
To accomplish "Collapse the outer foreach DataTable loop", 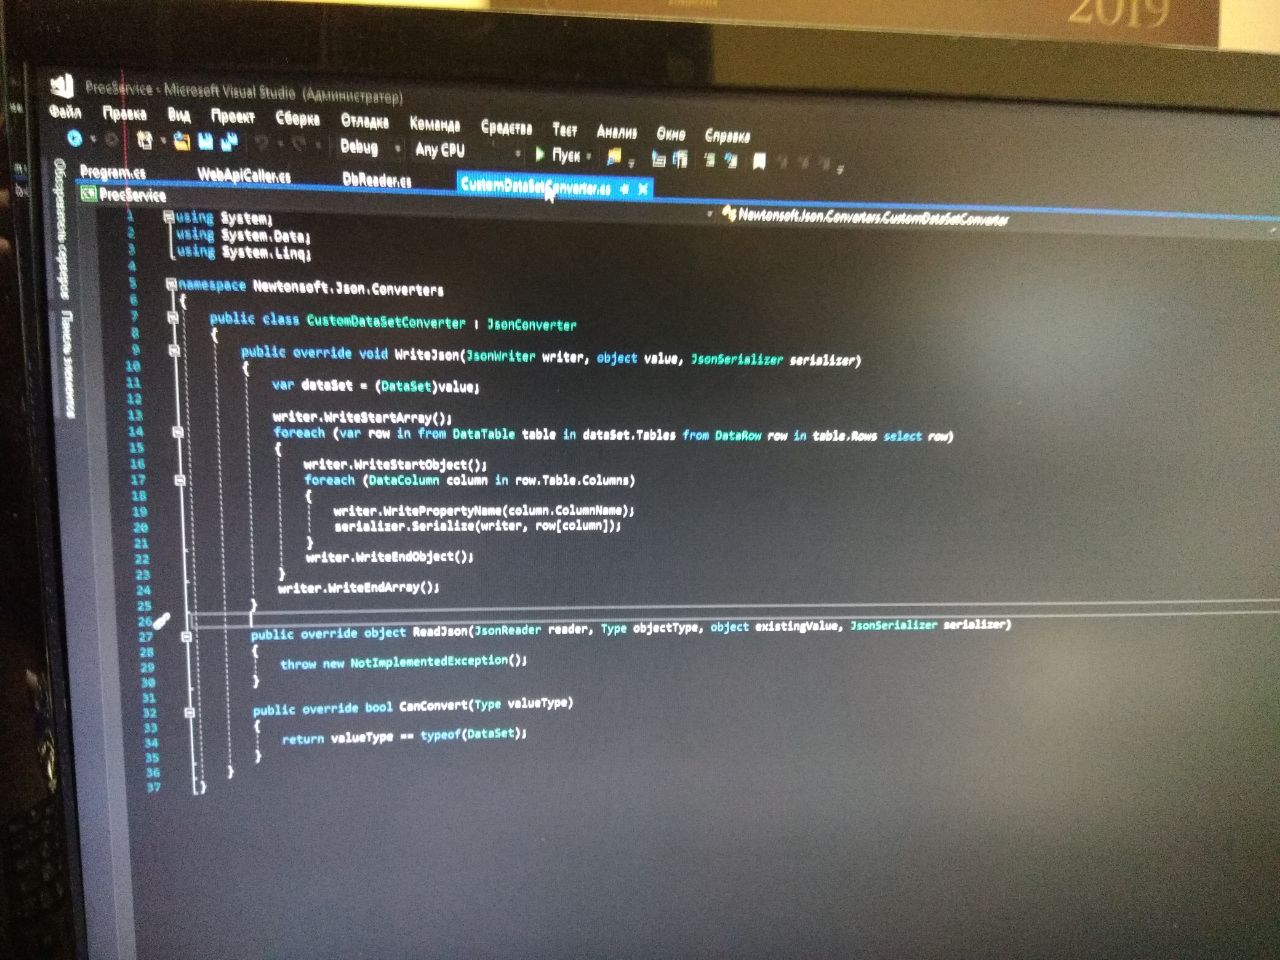I will tap(177, 433).
